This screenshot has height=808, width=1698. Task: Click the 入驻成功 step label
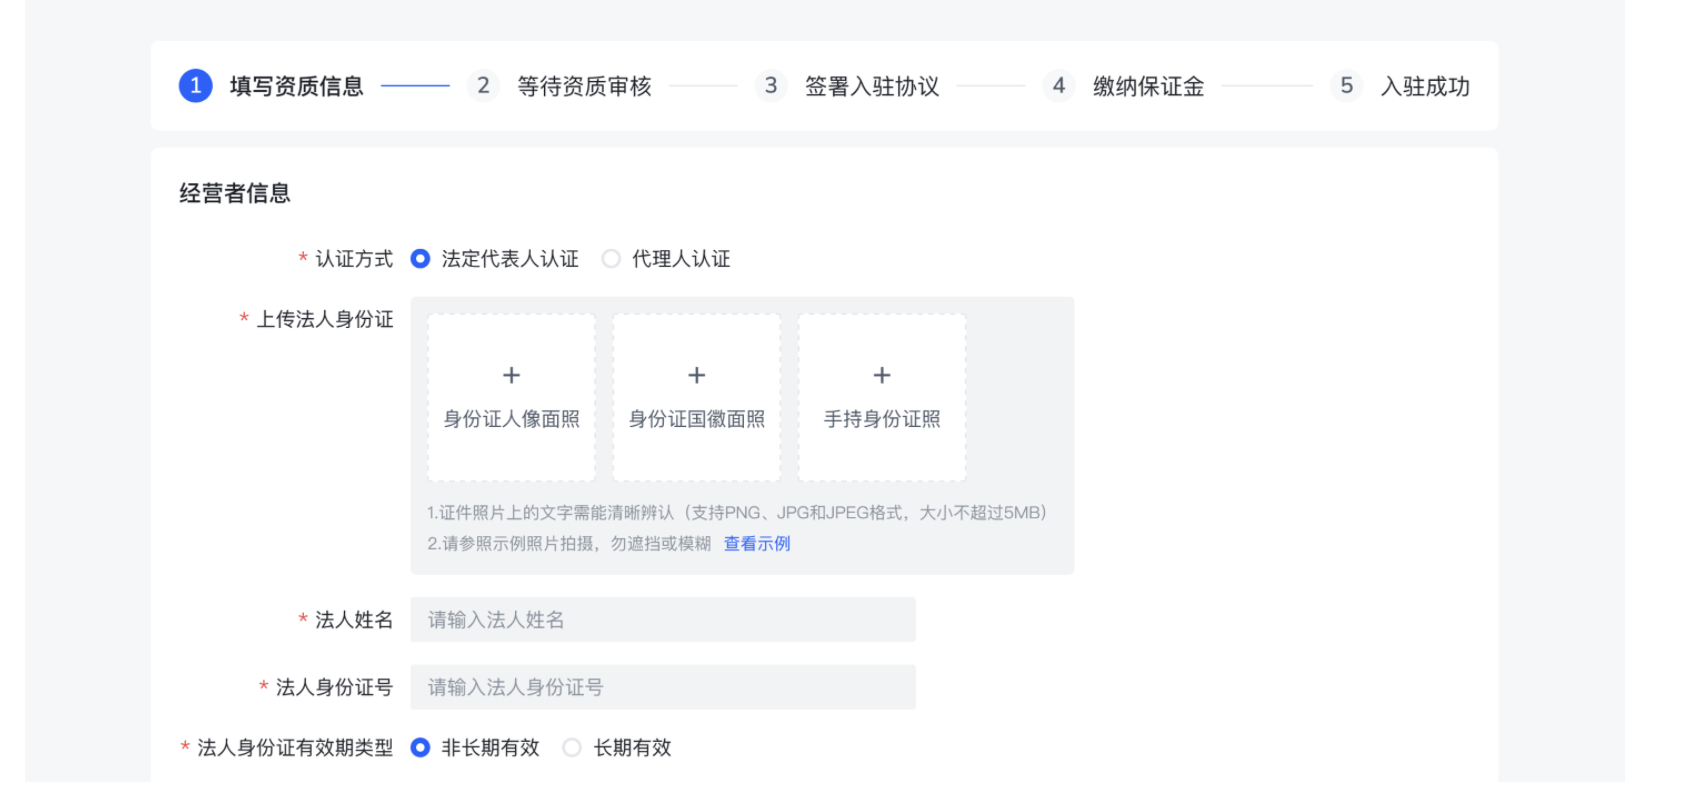pos(1425,87)
